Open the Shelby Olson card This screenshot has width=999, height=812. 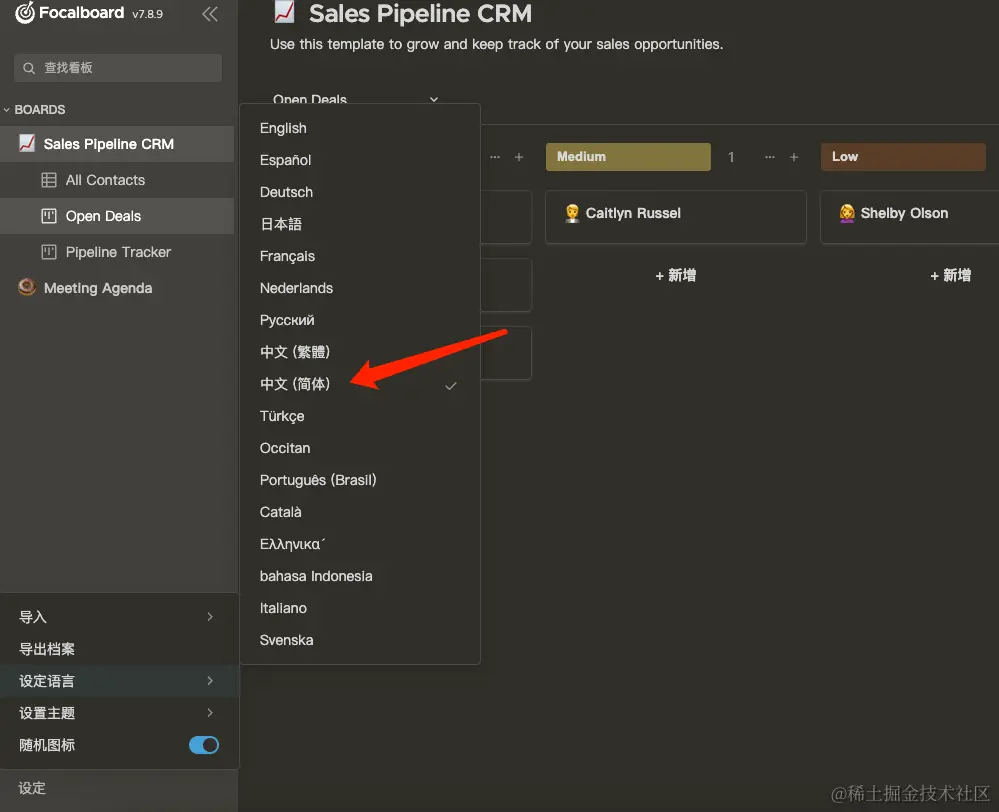(x=910, y=217)
